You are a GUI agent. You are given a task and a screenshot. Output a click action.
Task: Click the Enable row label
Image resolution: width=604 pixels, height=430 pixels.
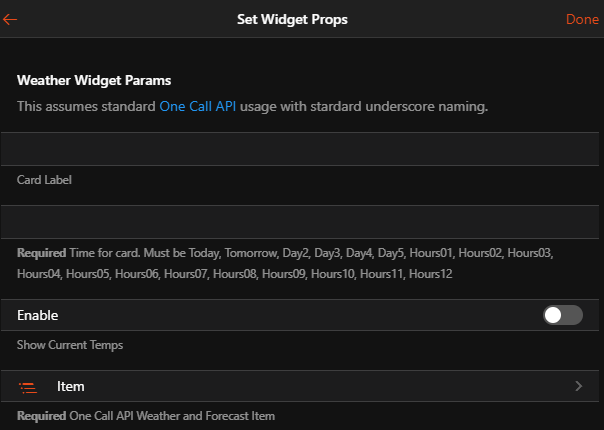coord(38,315)
